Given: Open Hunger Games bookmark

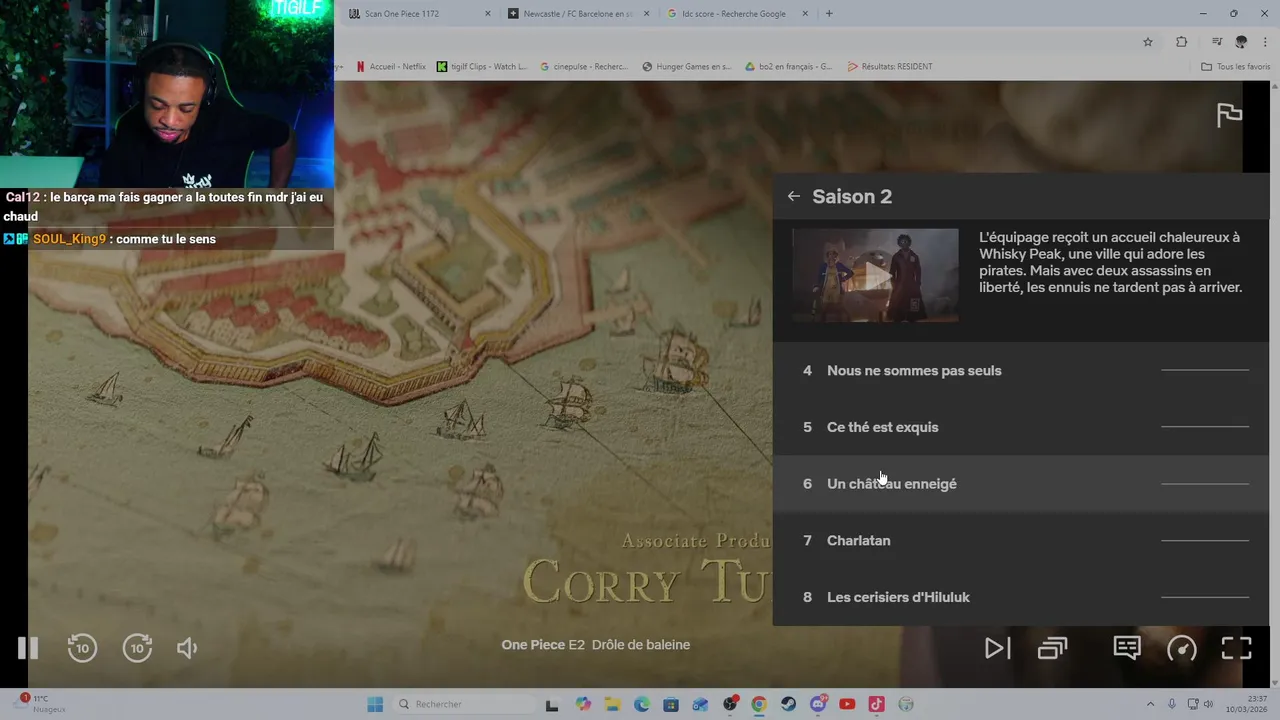Looking at the screenshot, I should point(687,67).
